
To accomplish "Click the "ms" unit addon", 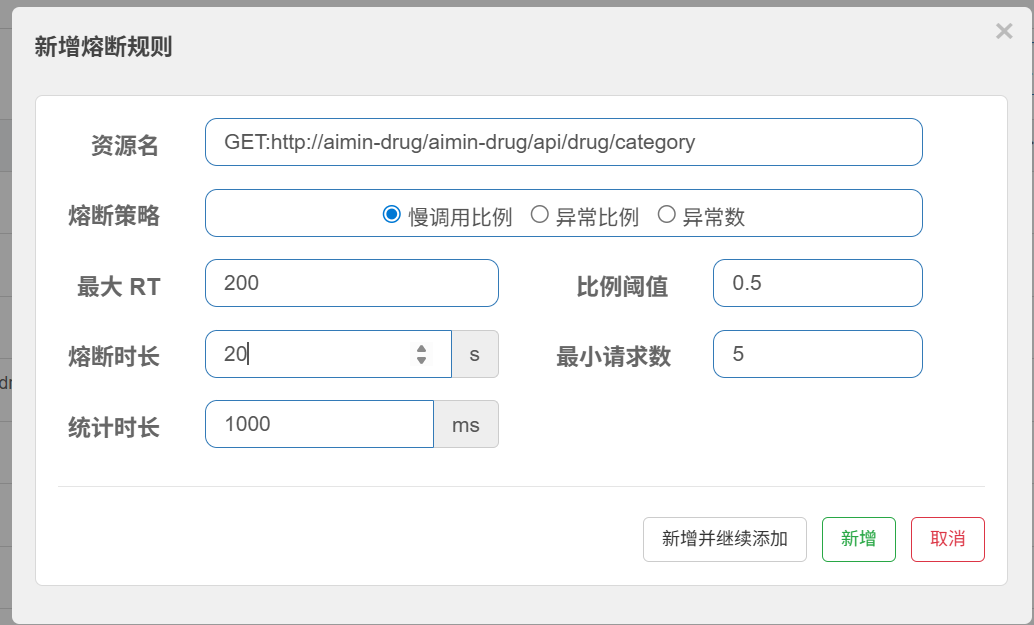I will tap(466, 424).
